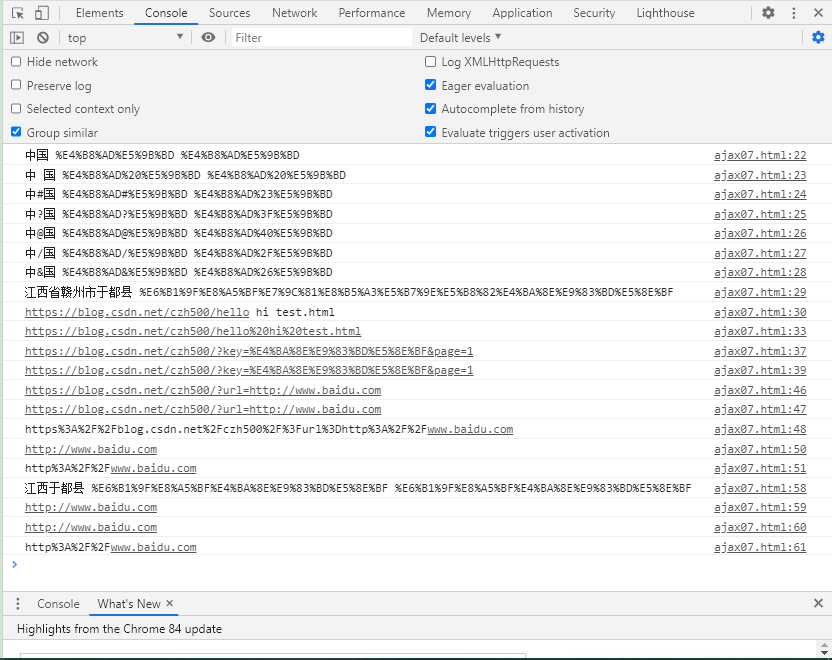Open the top context dropdown

125,36
